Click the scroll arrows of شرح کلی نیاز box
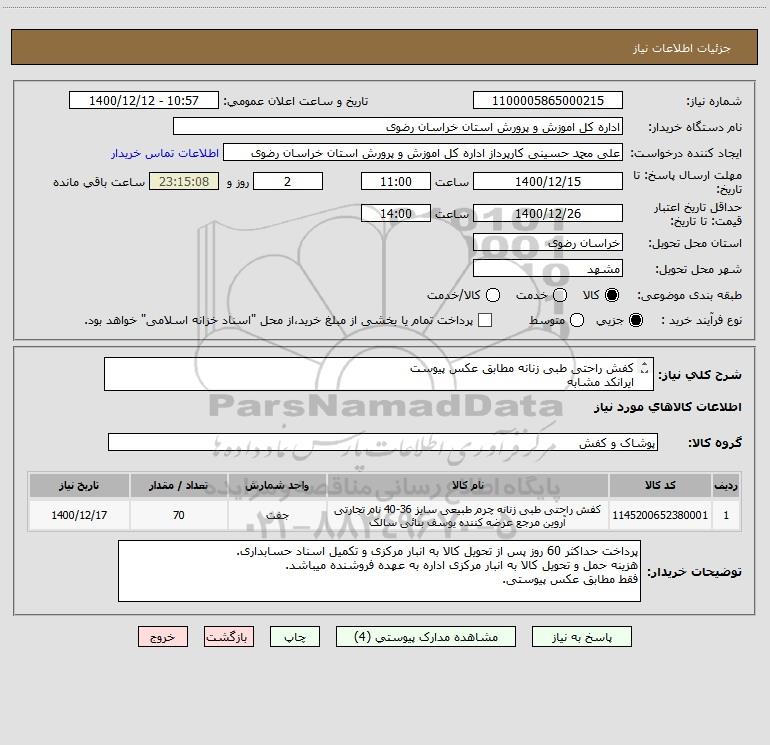The width and height of the screenshot is (770, 745). coord(645,367)
